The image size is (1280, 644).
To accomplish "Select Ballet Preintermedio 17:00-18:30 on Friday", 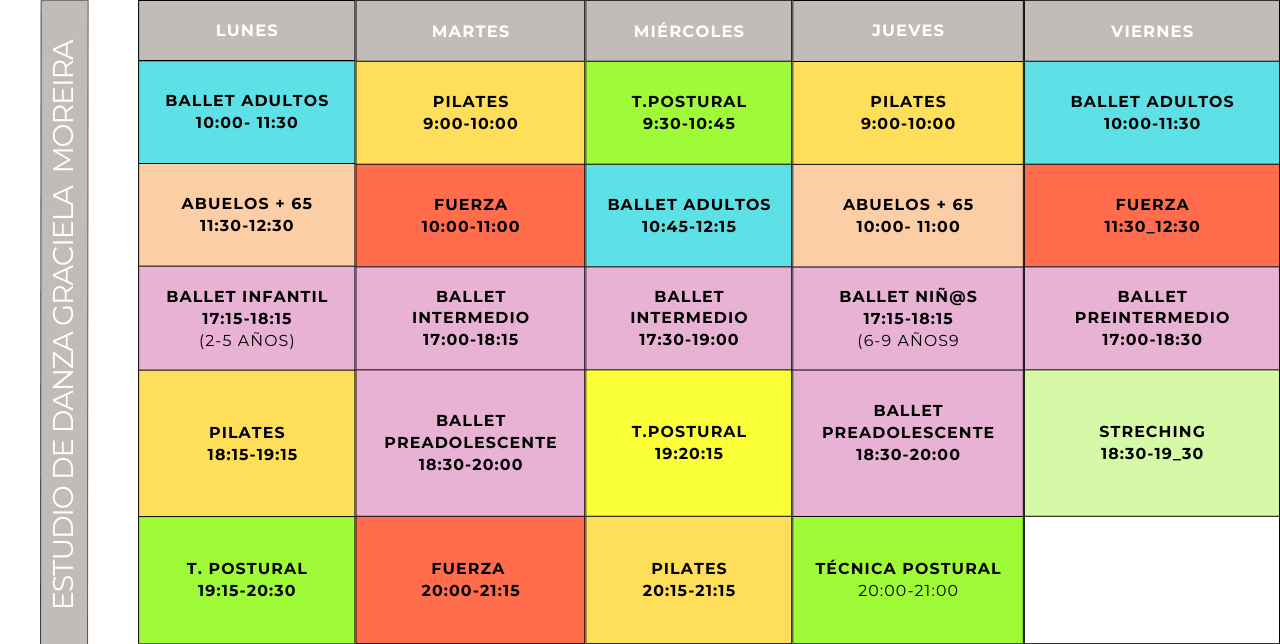I will tap(1152, 318).
